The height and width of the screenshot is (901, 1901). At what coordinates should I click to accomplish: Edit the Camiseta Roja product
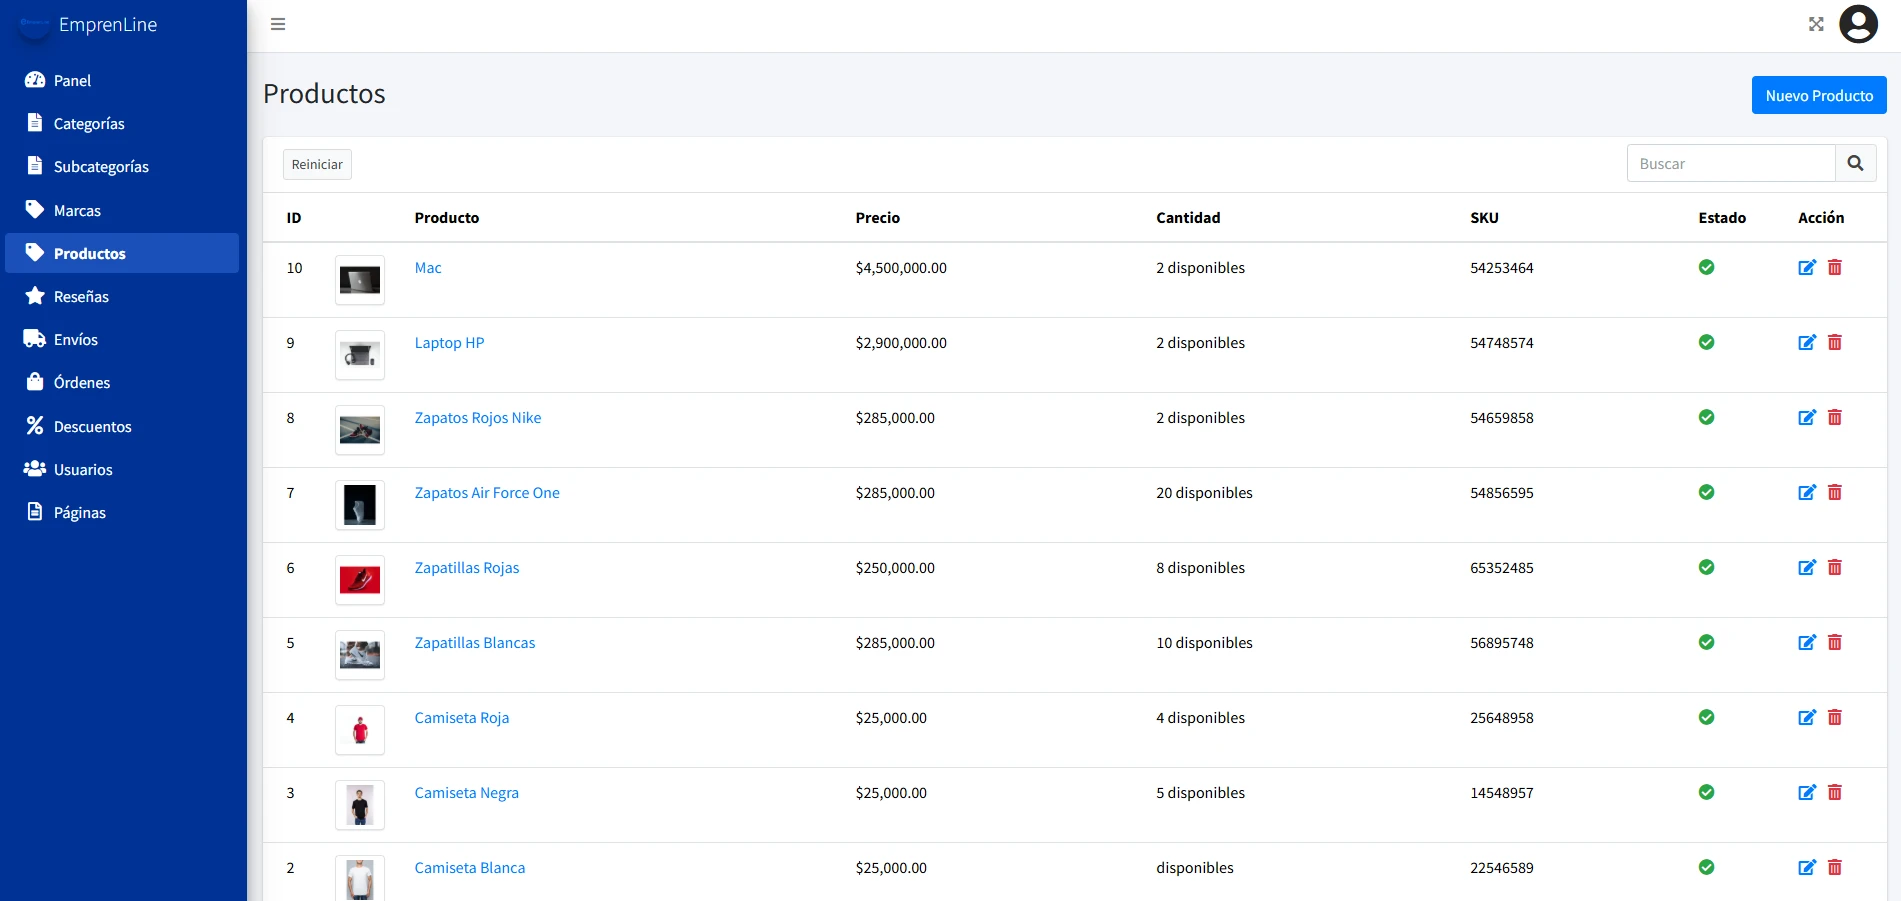tap(1807, 717)
